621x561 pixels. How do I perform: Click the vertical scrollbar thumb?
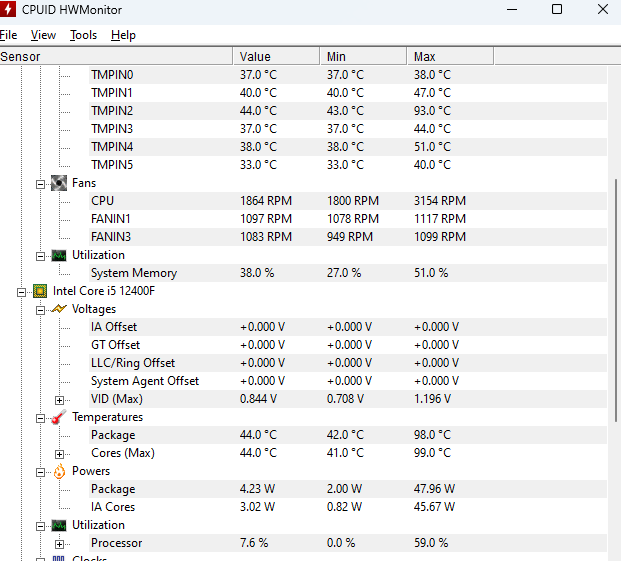click(x=617, y=301)
